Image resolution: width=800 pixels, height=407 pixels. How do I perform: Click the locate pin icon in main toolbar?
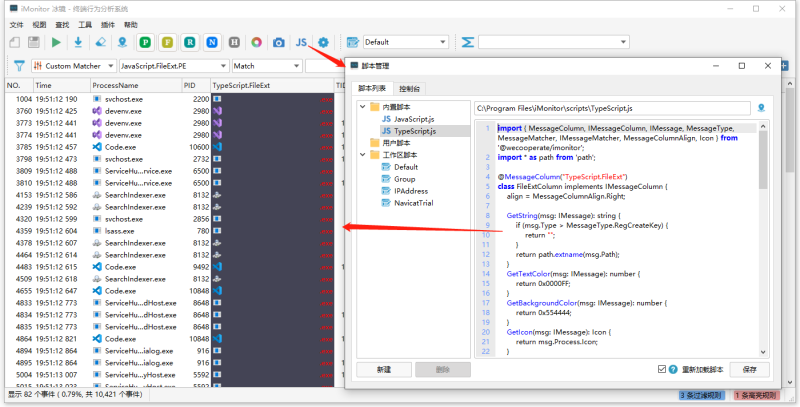(x=122, y=42)
